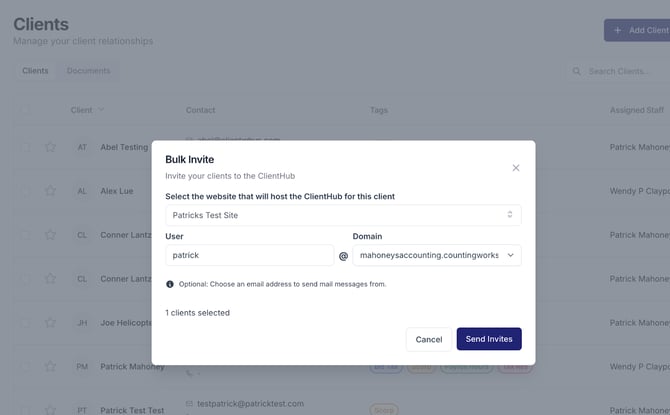
Task: Click the optional email info icon
Action: pos(170,284)
